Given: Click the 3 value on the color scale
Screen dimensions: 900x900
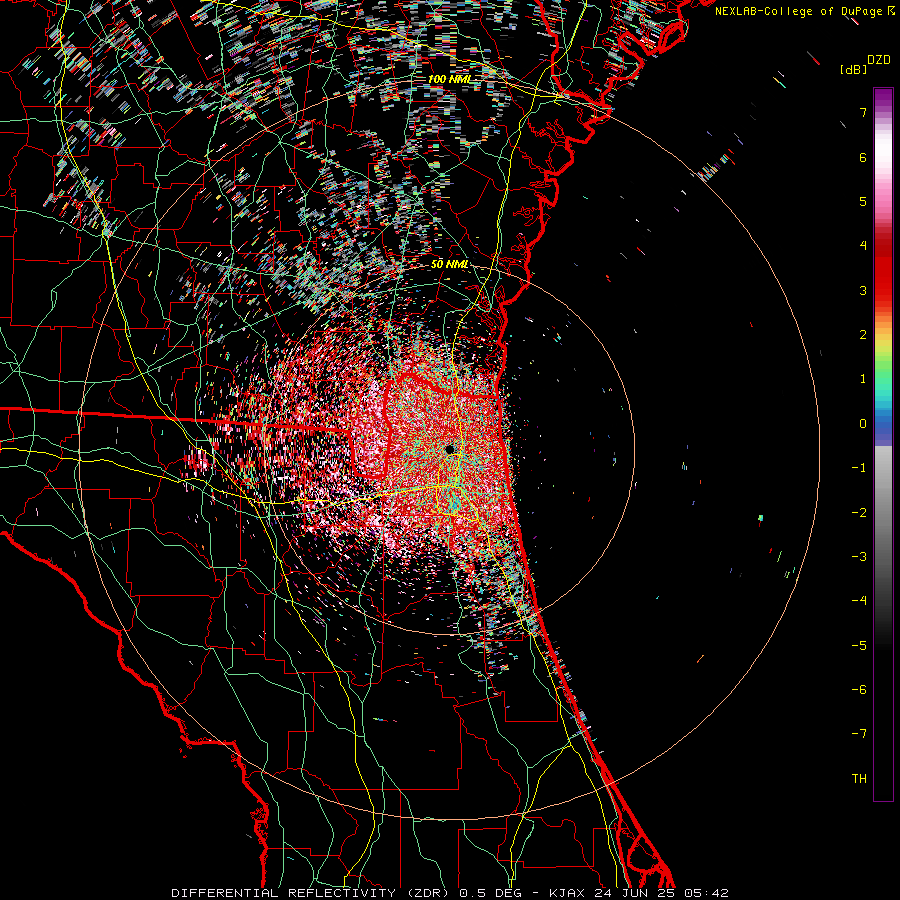Looking at the screenshot, I should [863, 290].
